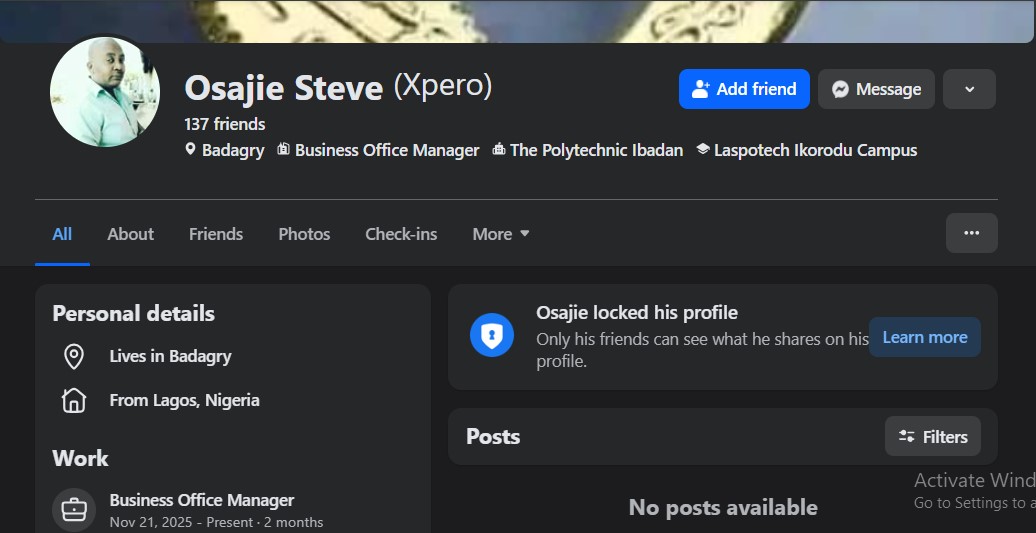Click the location pin icon beside Badagry

(191, 150)
